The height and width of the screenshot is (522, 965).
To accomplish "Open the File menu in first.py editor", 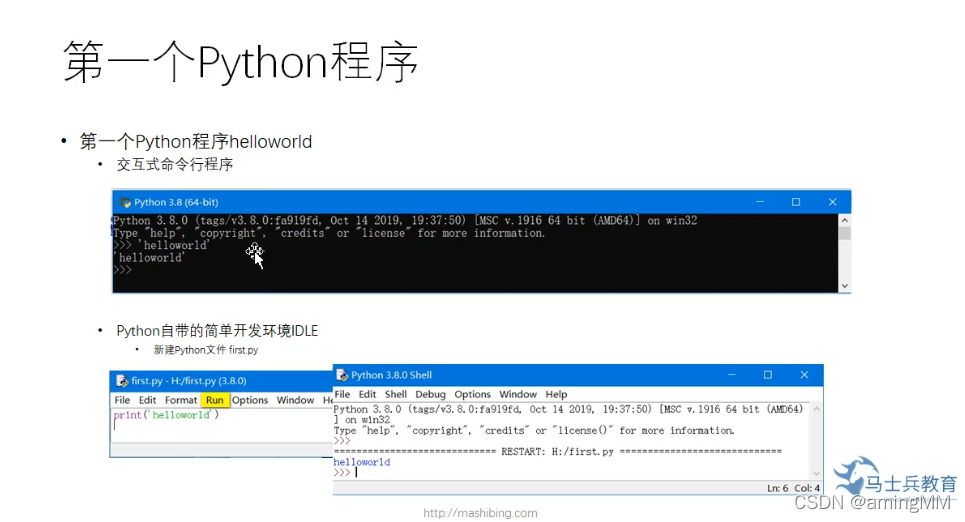I will pyautogui.click(x=122, y=400).
